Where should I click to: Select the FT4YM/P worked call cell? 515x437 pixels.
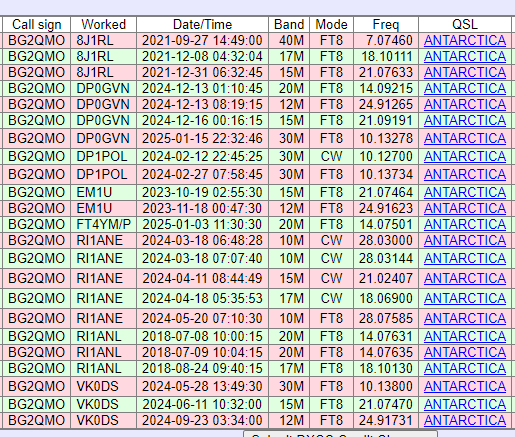tap(103, 225)
